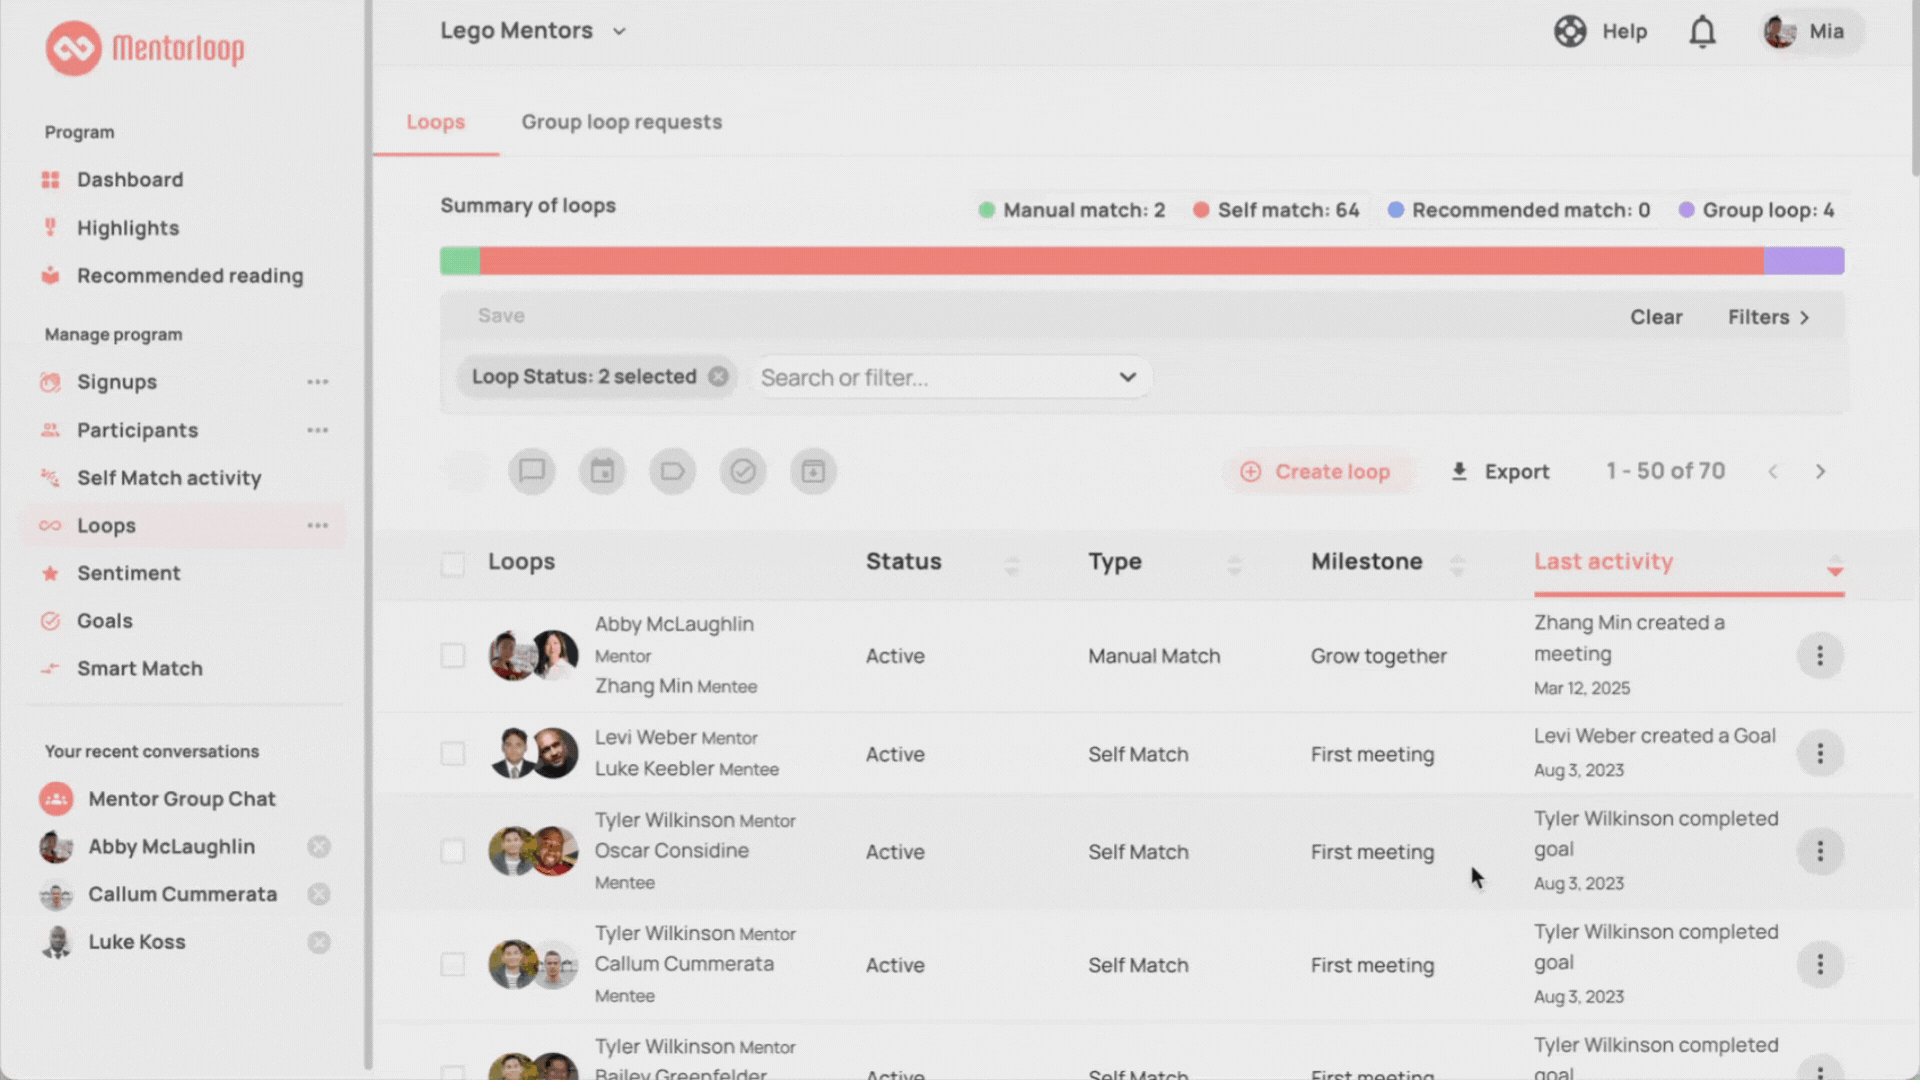Open actions menu for Abby McLaughlin loop
Image resolution: width=1920 pixels, height=1080 pixels.
tap(1820, 656)
